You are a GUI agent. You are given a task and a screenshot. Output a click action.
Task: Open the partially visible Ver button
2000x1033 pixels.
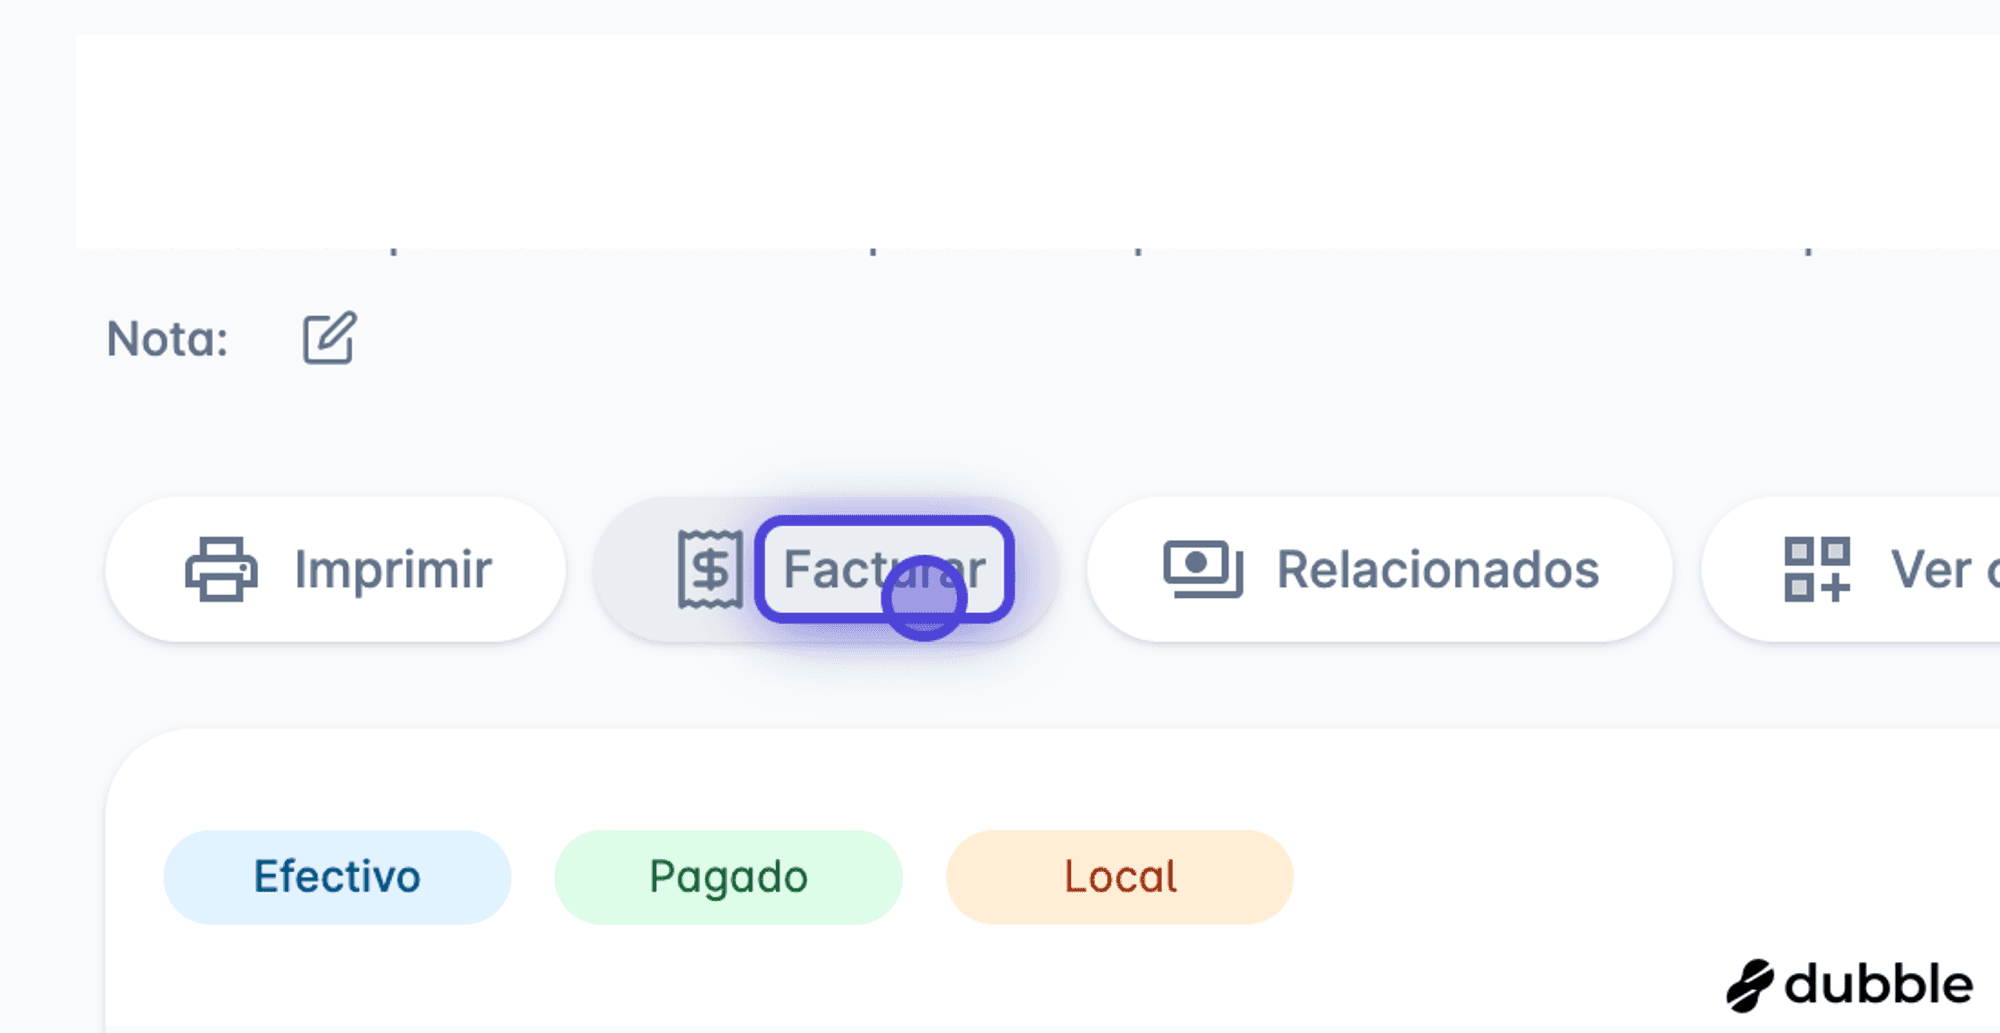coord(1851,569)
